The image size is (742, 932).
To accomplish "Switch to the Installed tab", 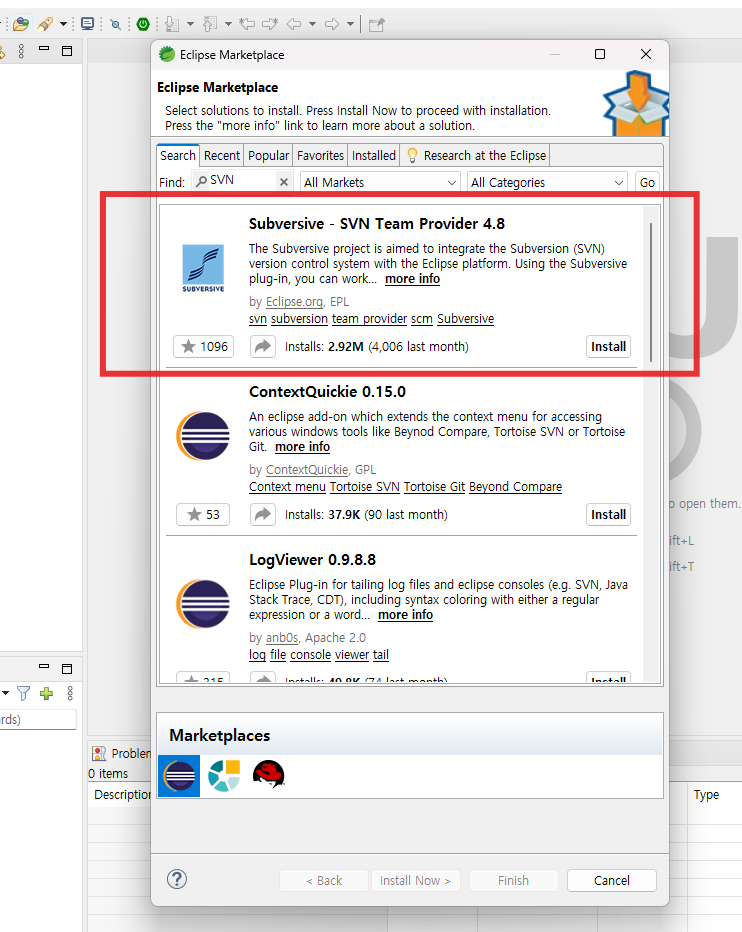I will point(373,156).
